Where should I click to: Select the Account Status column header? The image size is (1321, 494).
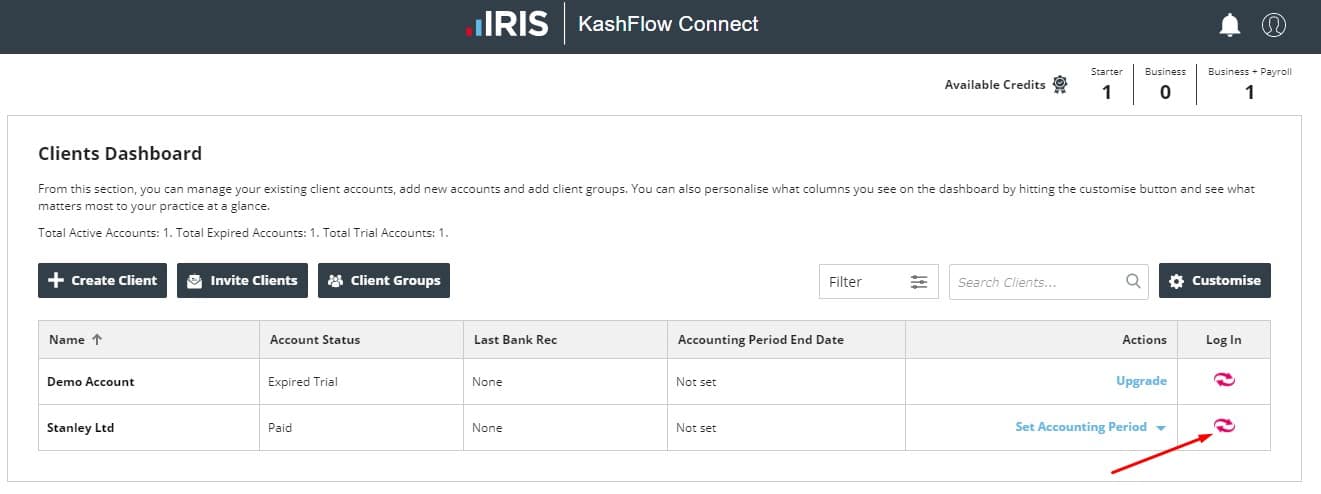point(314,340)
